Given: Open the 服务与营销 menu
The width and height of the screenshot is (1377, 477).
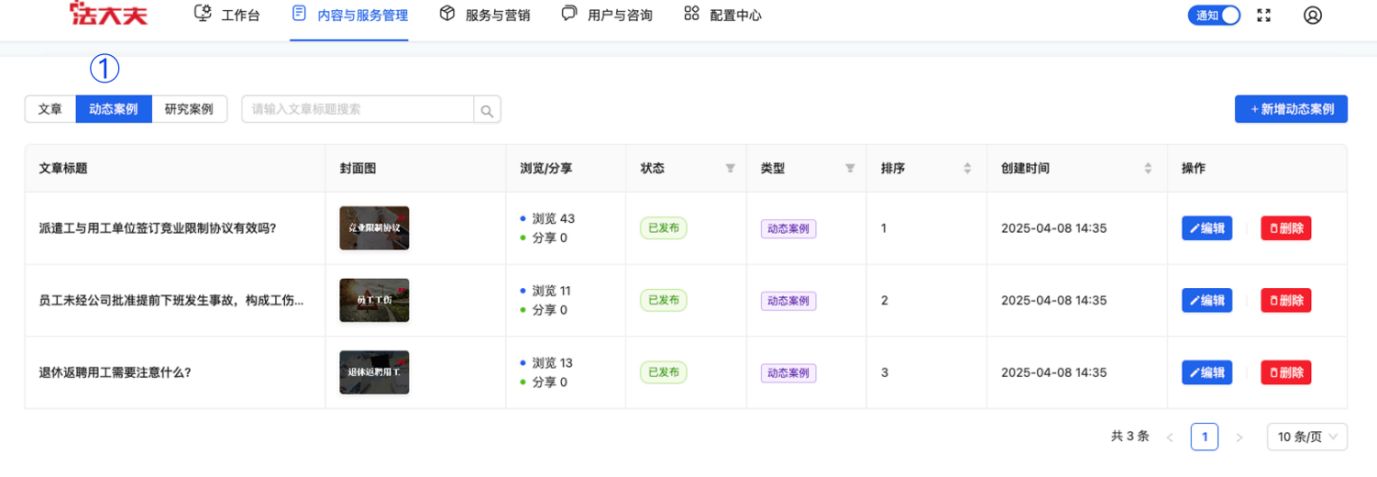Looking at the screenshot, I should [x=485, y=15].
